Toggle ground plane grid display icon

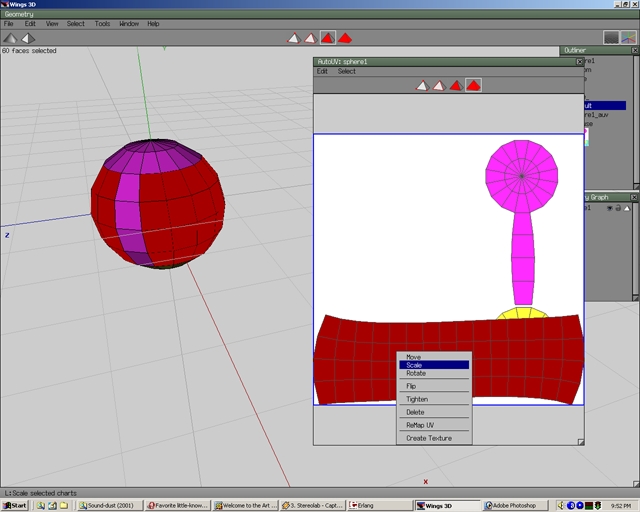click(611, 38)
